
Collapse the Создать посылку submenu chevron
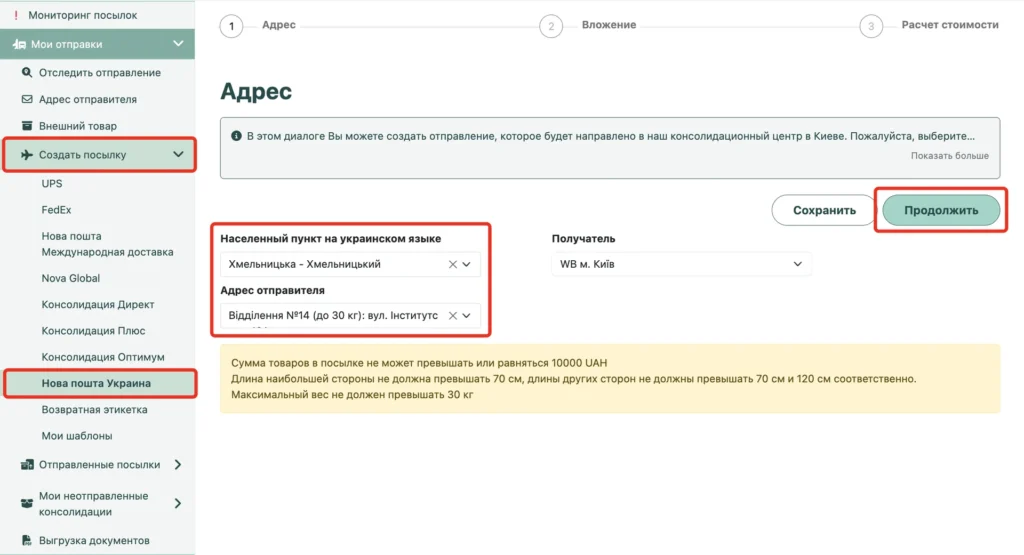point(178,155)
